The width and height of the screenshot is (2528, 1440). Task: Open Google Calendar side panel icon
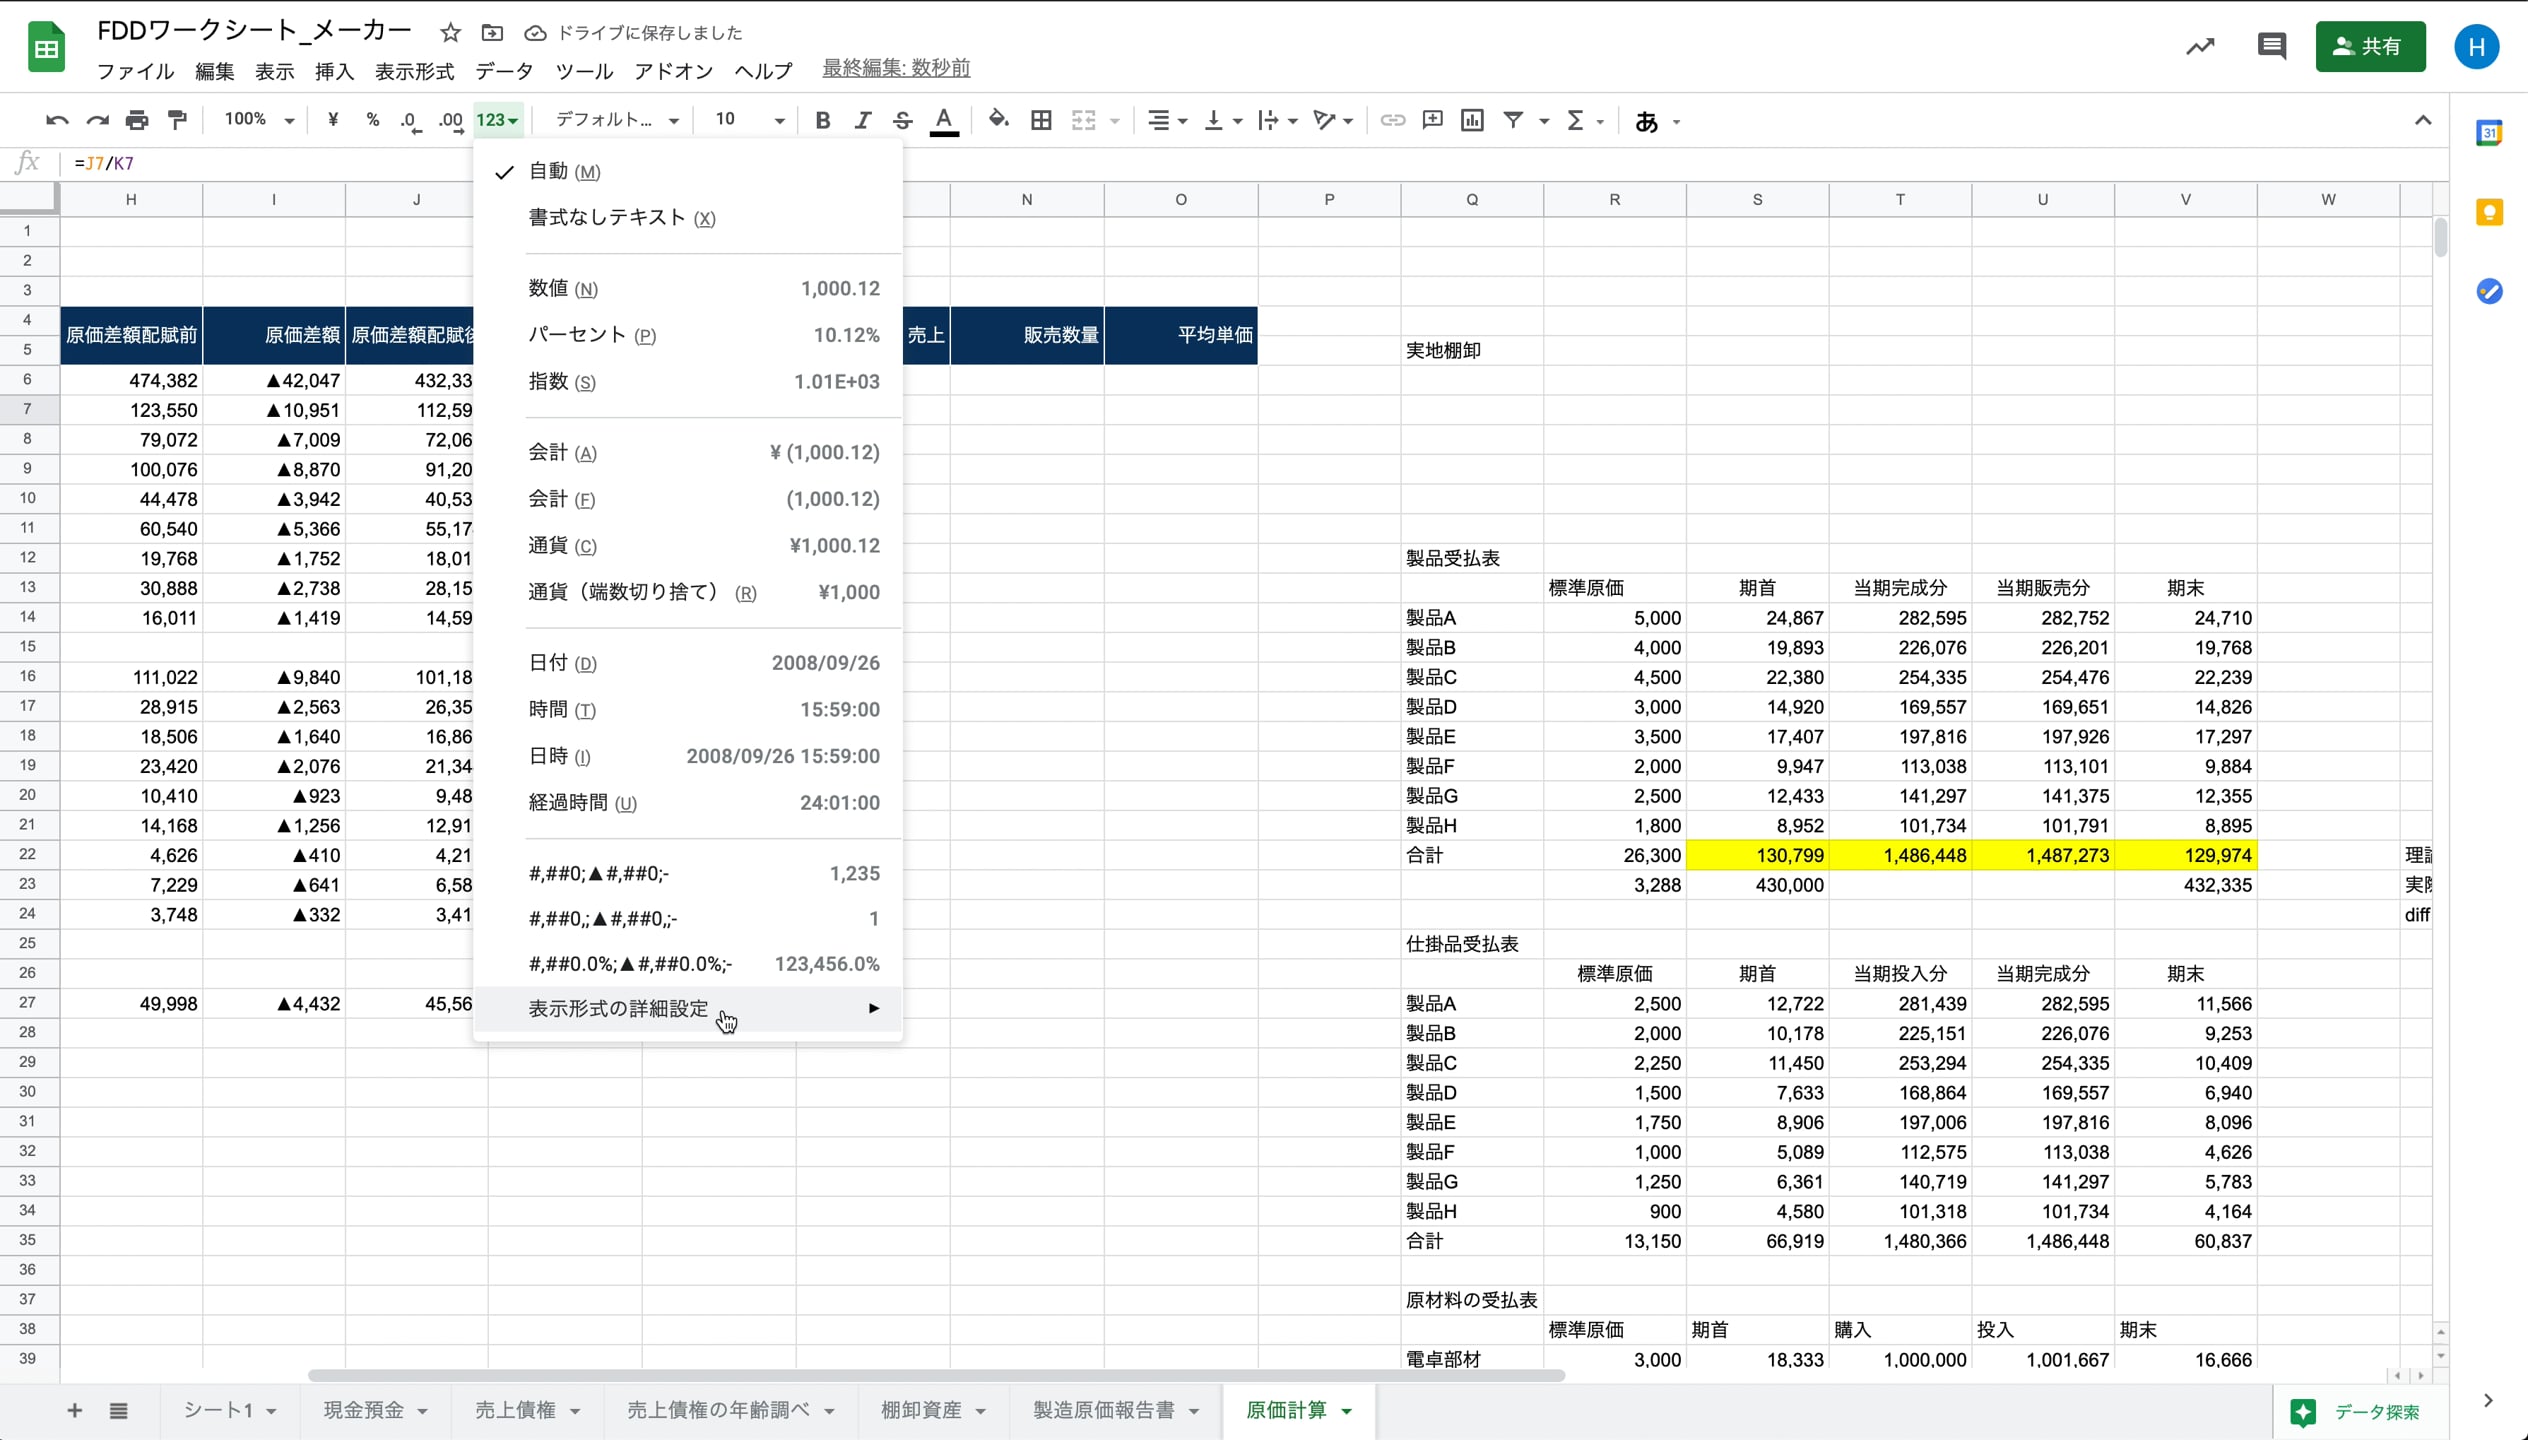2489,132
